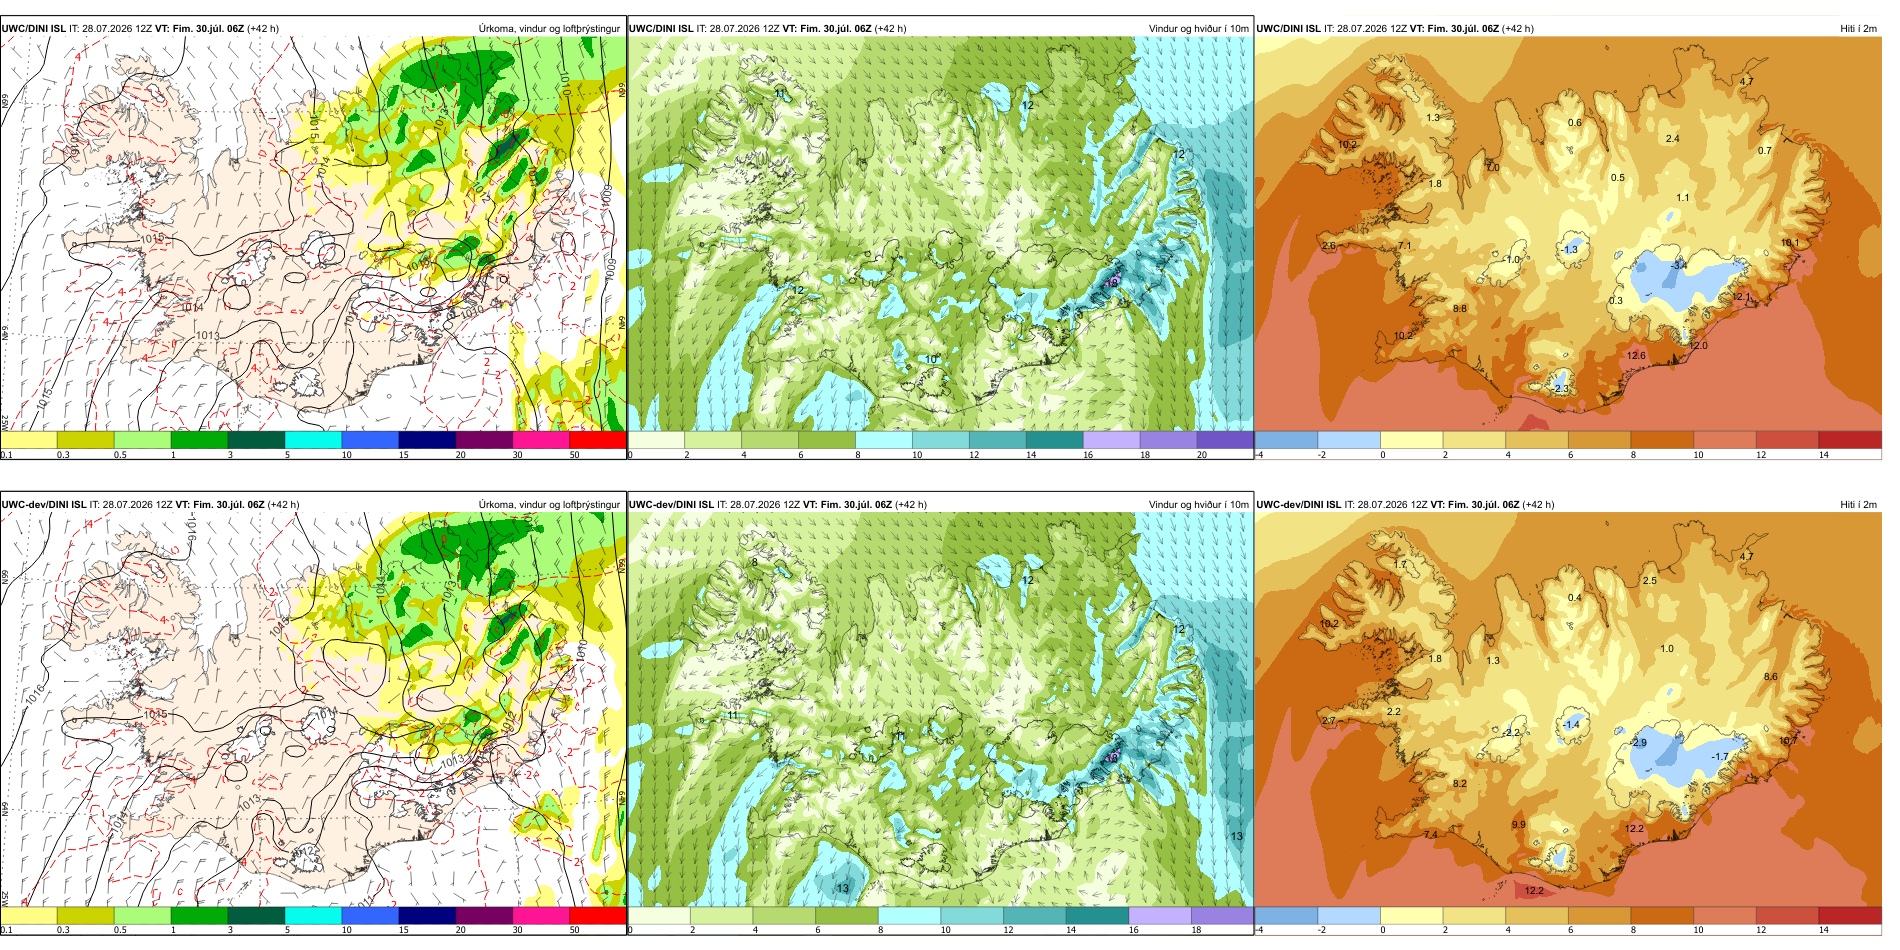Viewport: 1900px width, 950px height.
Task: Click 'Hiti í 2m' title on UWC-dev map
Action: (1858, 505)
